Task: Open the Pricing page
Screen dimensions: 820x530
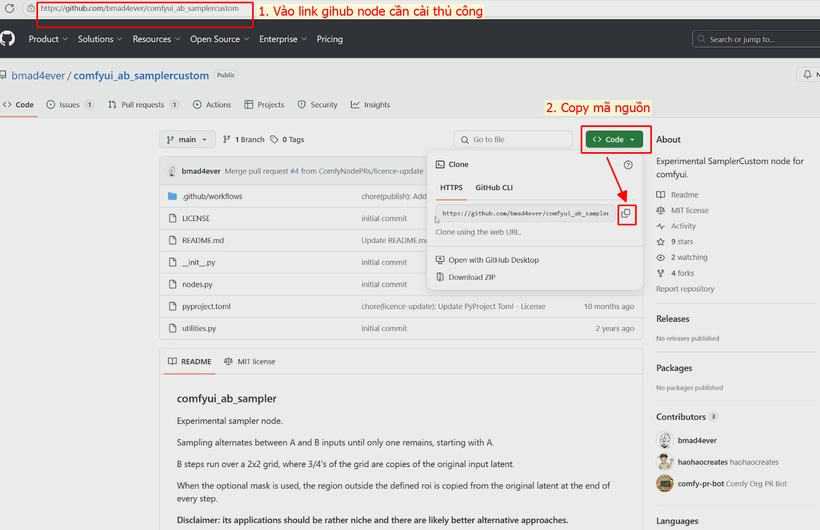Action: [329, 39]
